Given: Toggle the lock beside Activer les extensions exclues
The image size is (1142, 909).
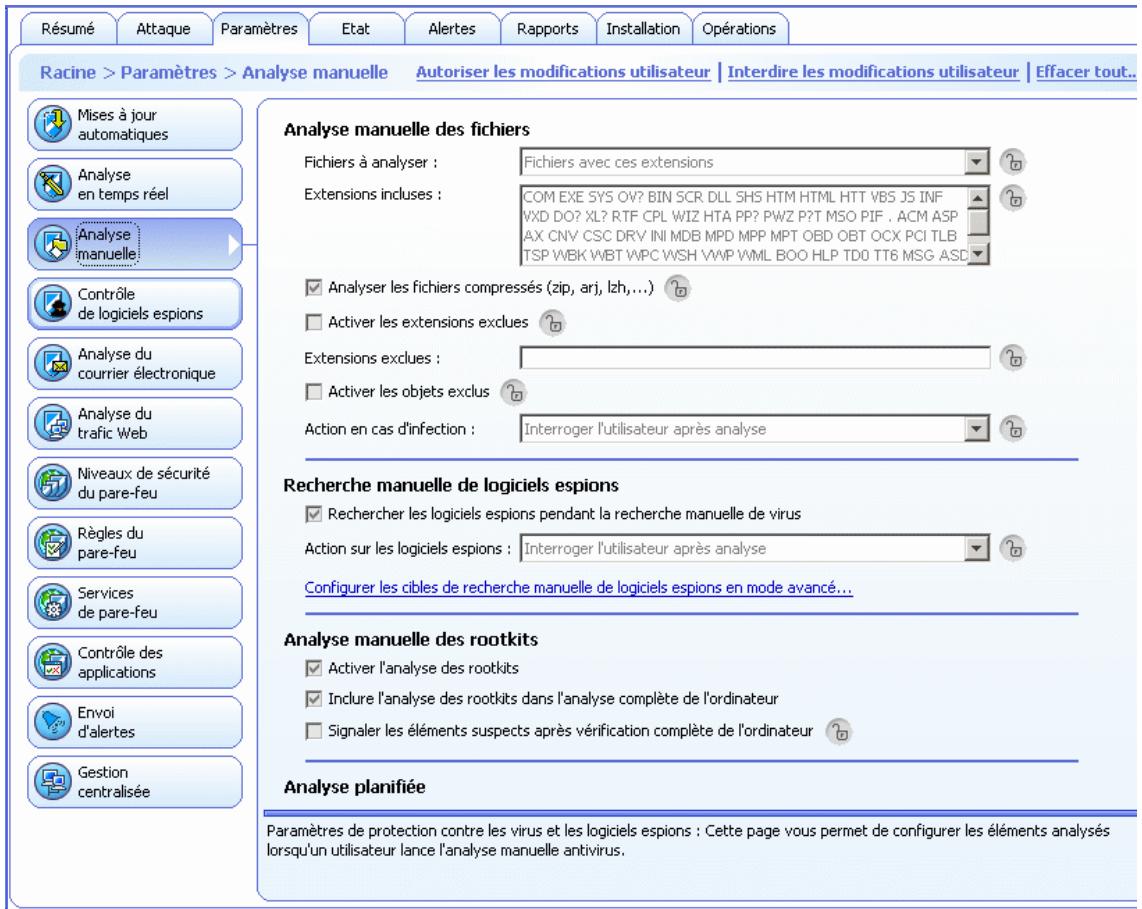Looking at the screenshot, I should click(x=553, y=323).
